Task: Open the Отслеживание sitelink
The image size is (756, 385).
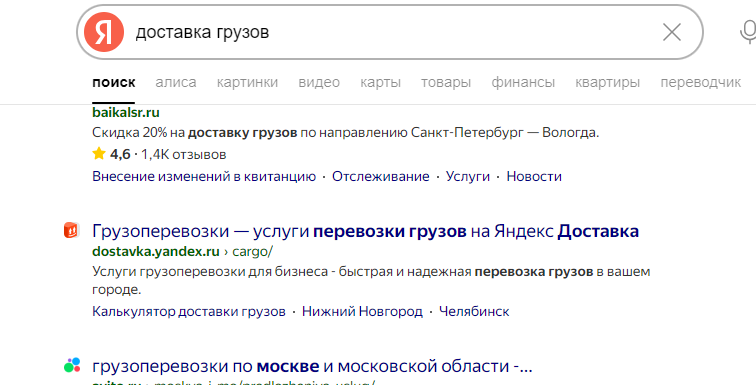Action: 380,176
